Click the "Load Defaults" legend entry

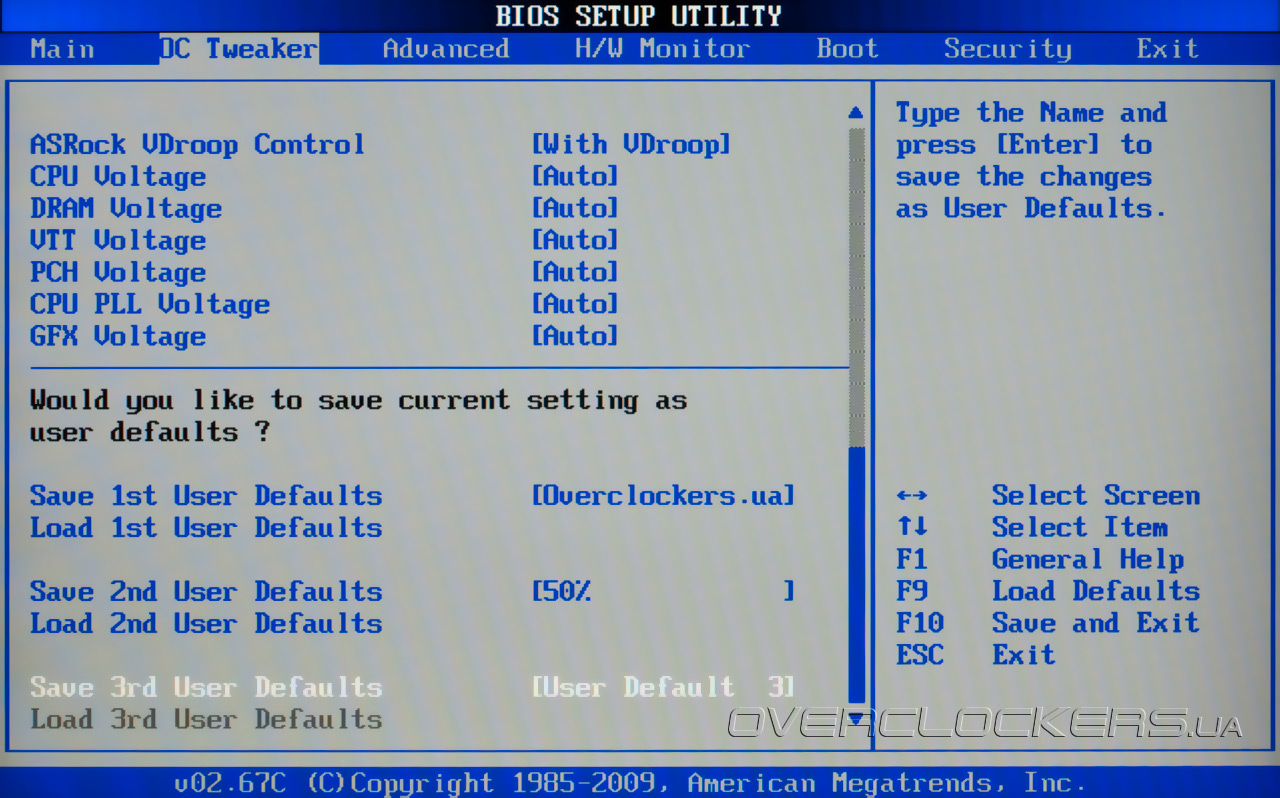click(x=1095, y=592)
